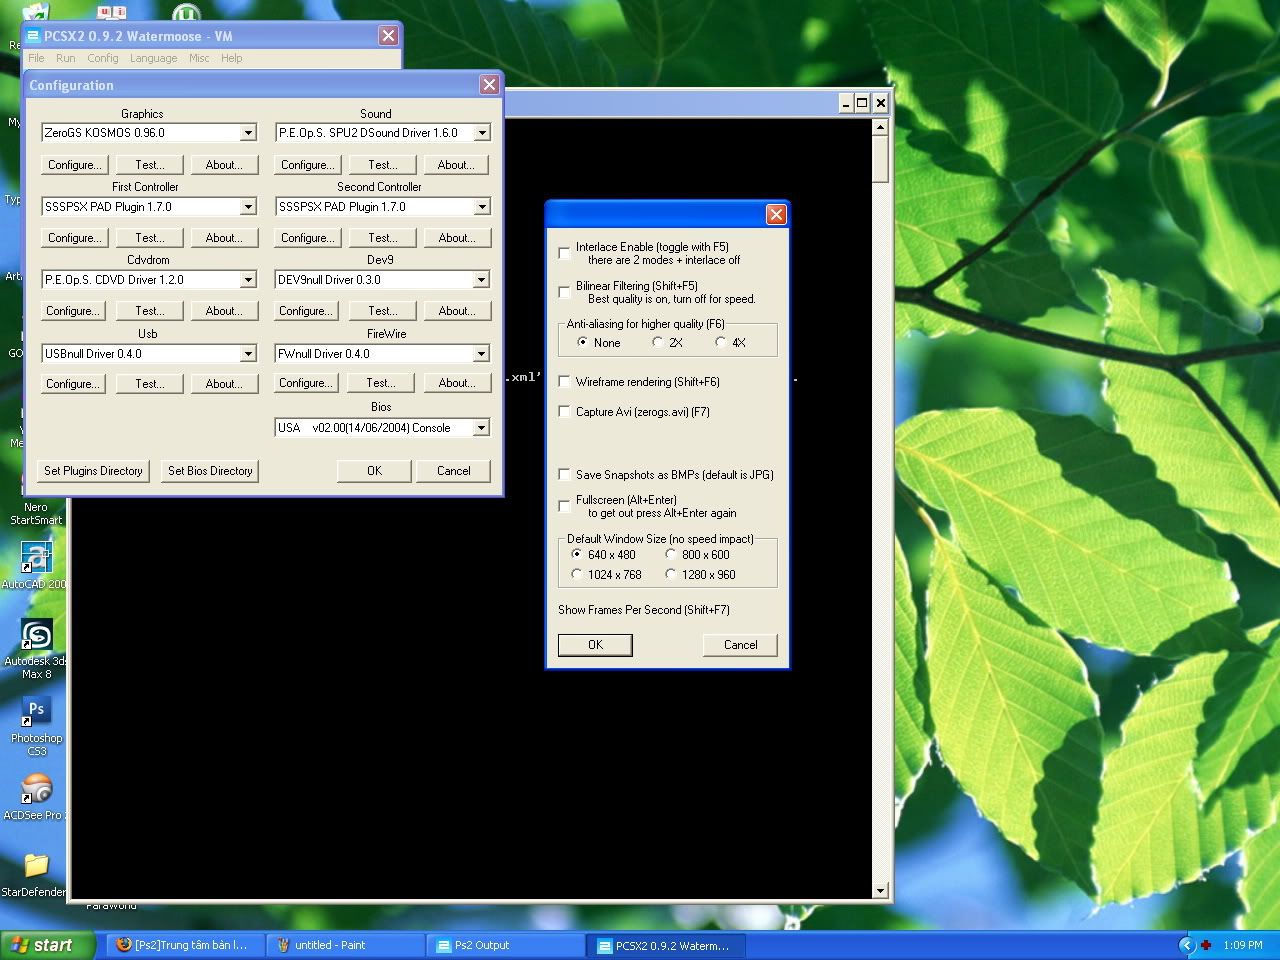Open the Windows start menu

(x=47, y=945)
